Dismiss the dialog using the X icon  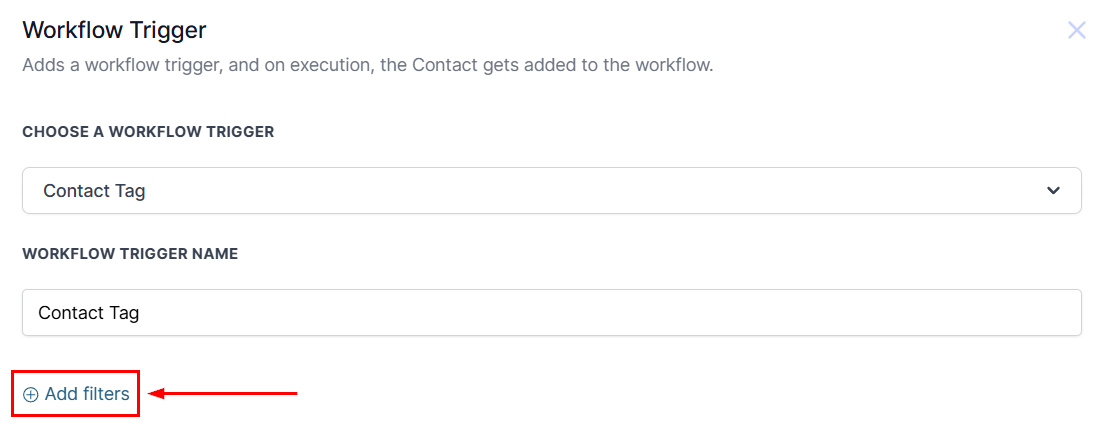click(x=1077, y=30)
